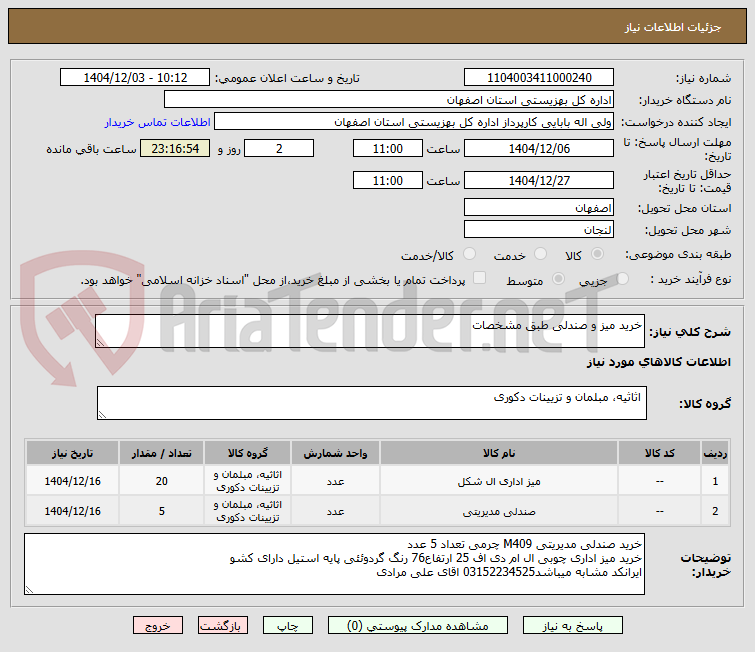Select the خدمت radio button

[x=541, y=254]
